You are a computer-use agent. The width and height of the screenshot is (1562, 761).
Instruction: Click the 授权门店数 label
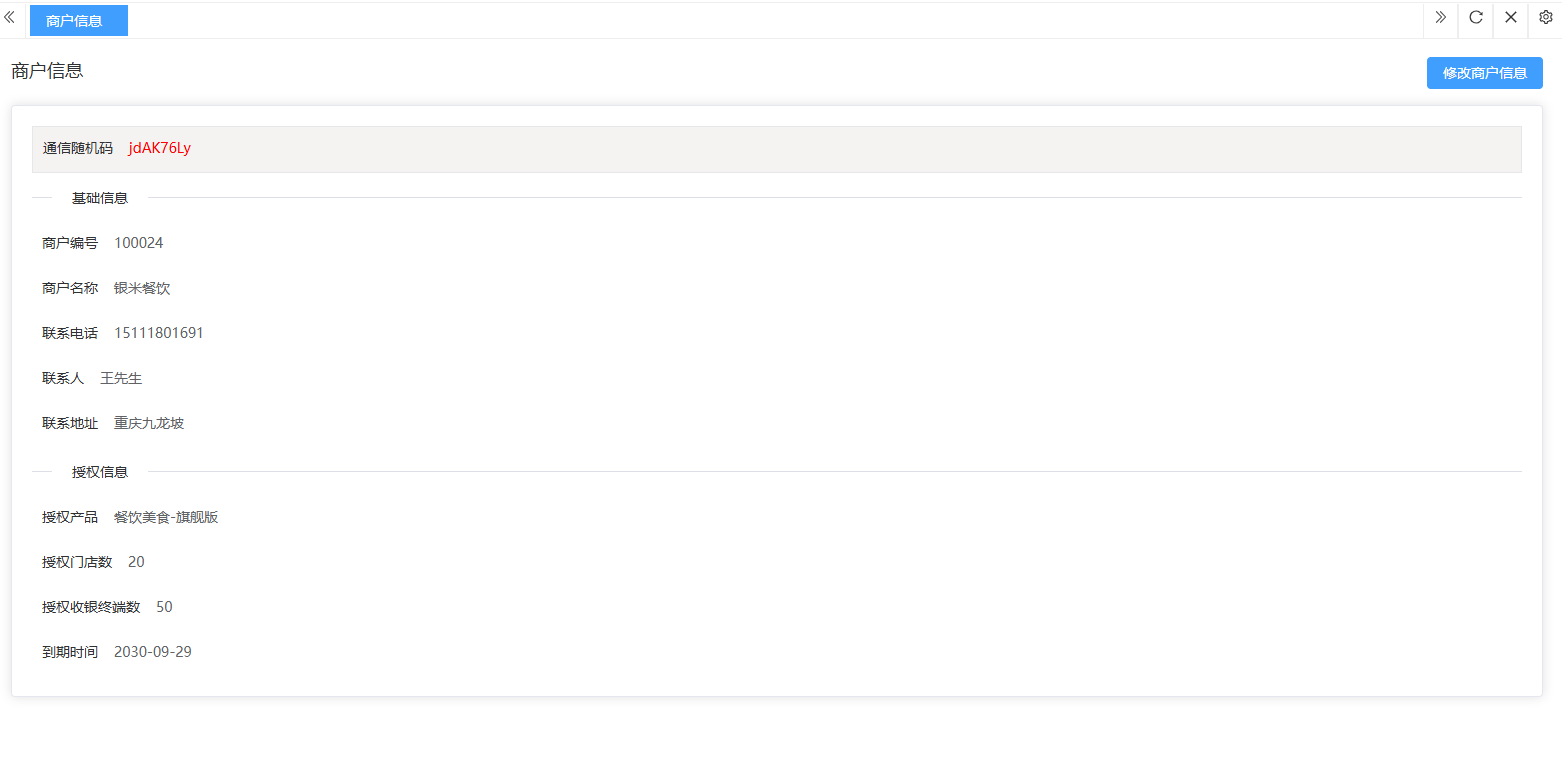[x=77, y=562]
